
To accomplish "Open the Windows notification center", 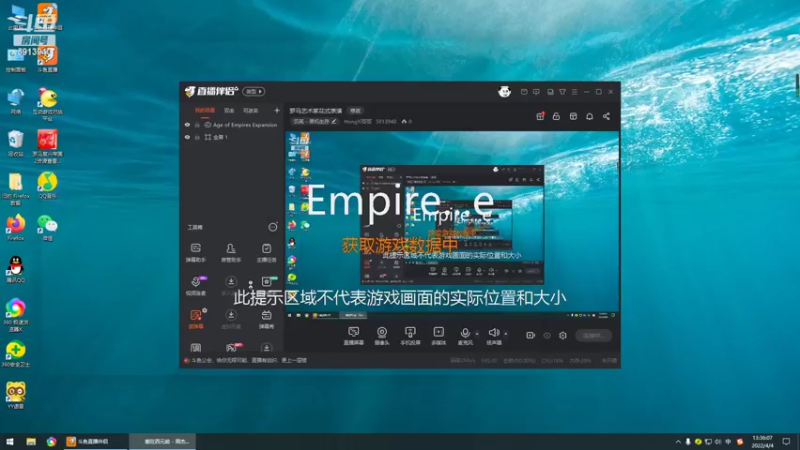I will tap(786, 442).
